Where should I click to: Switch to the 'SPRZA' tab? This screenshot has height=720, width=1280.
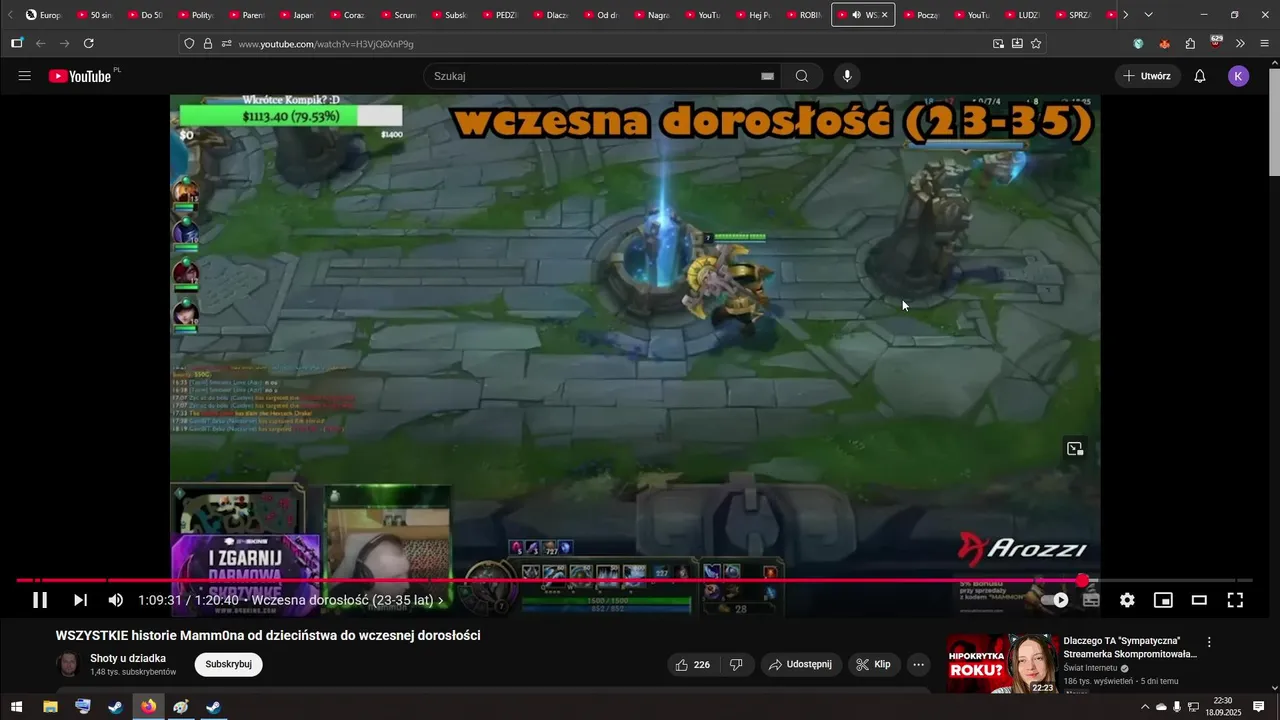[x=1075, y=15]
